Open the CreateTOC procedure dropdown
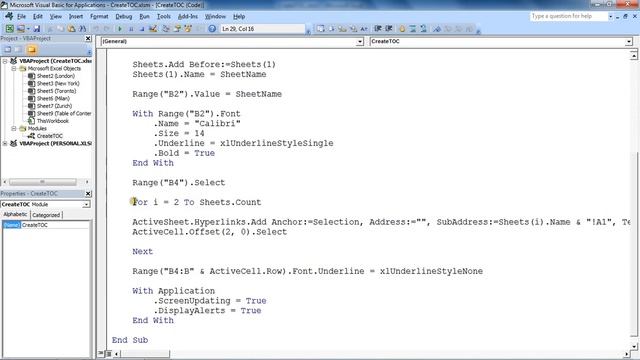The image size is (640, 360). pos(629,41)
